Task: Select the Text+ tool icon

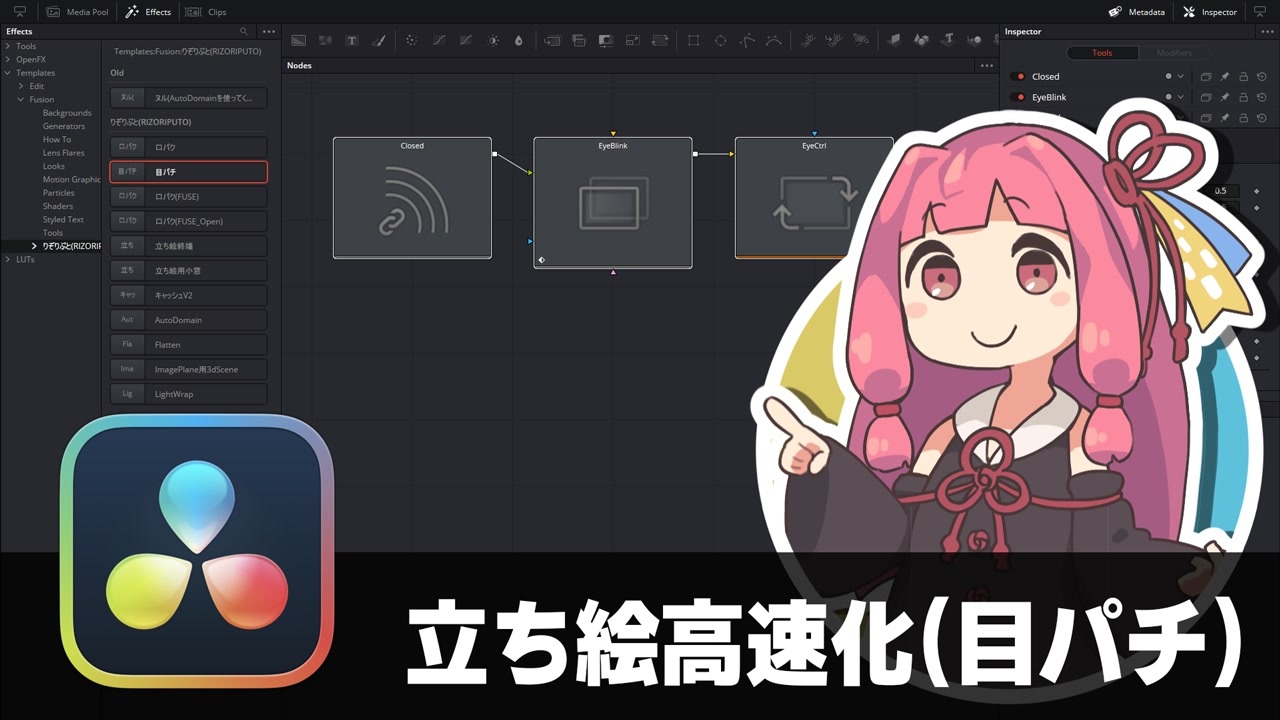Action: [352, 41]
